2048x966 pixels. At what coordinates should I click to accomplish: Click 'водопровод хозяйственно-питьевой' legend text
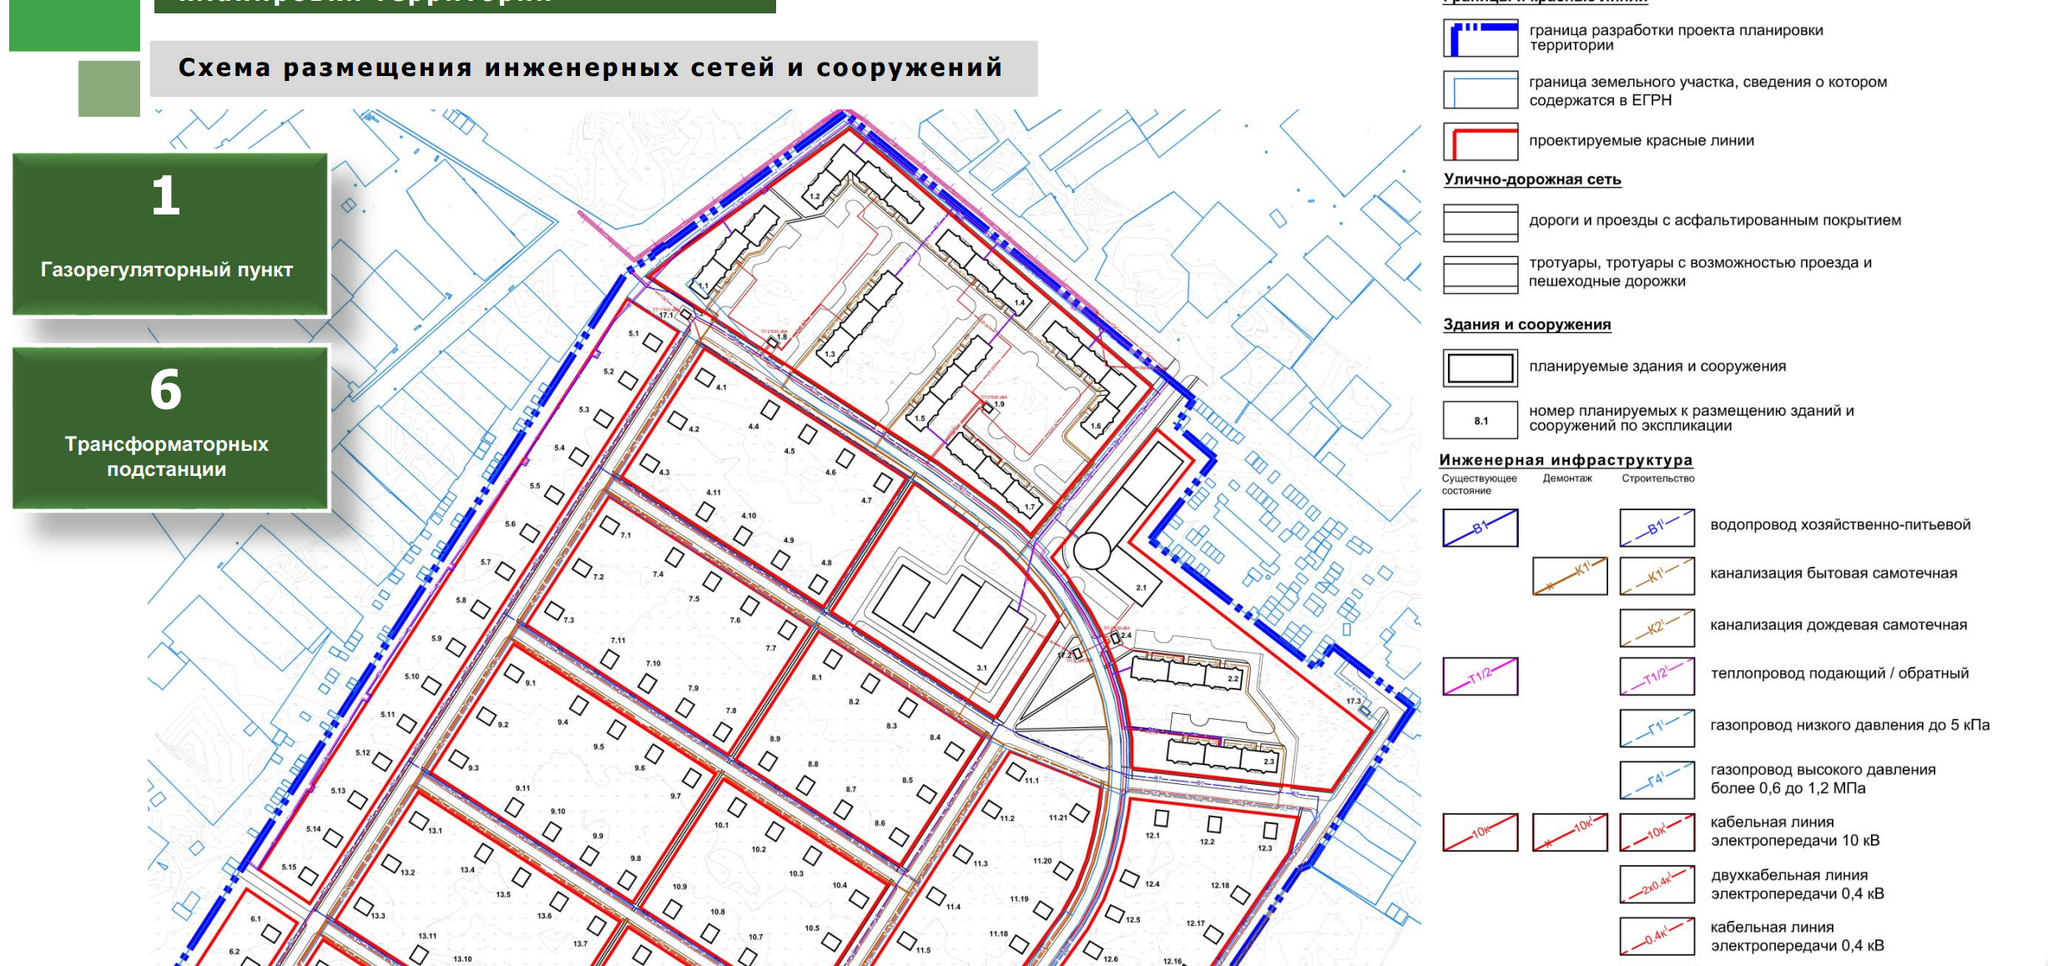point(1840,525)
